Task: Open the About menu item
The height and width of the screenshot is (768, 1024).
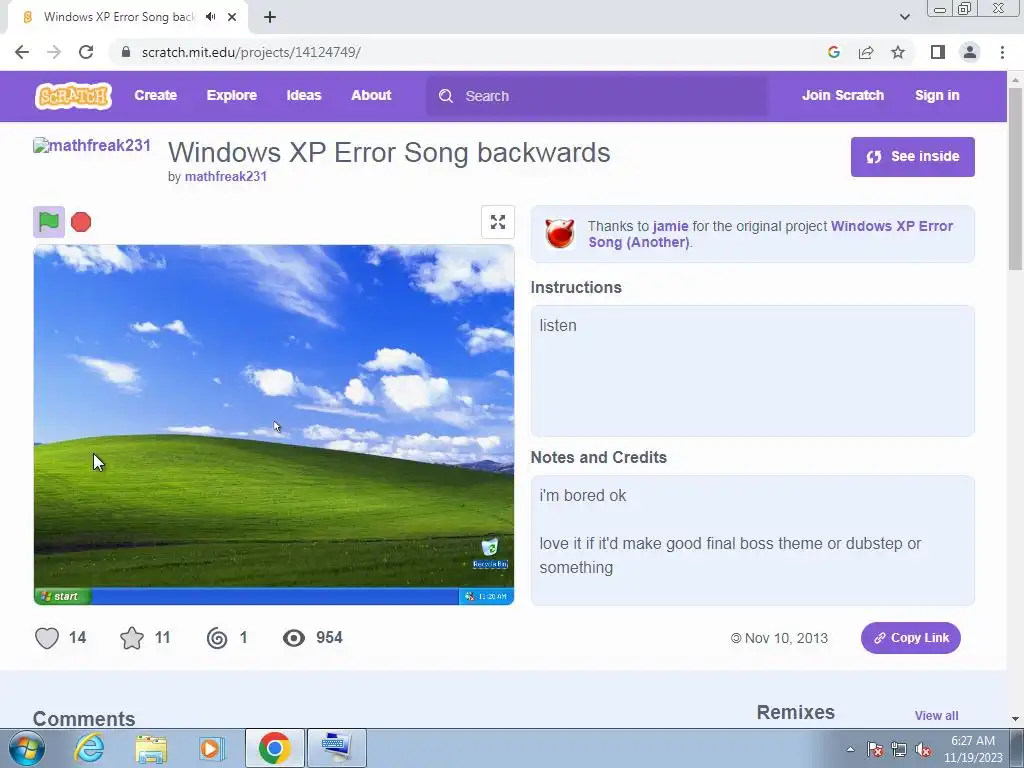Action: coord(371,95)
